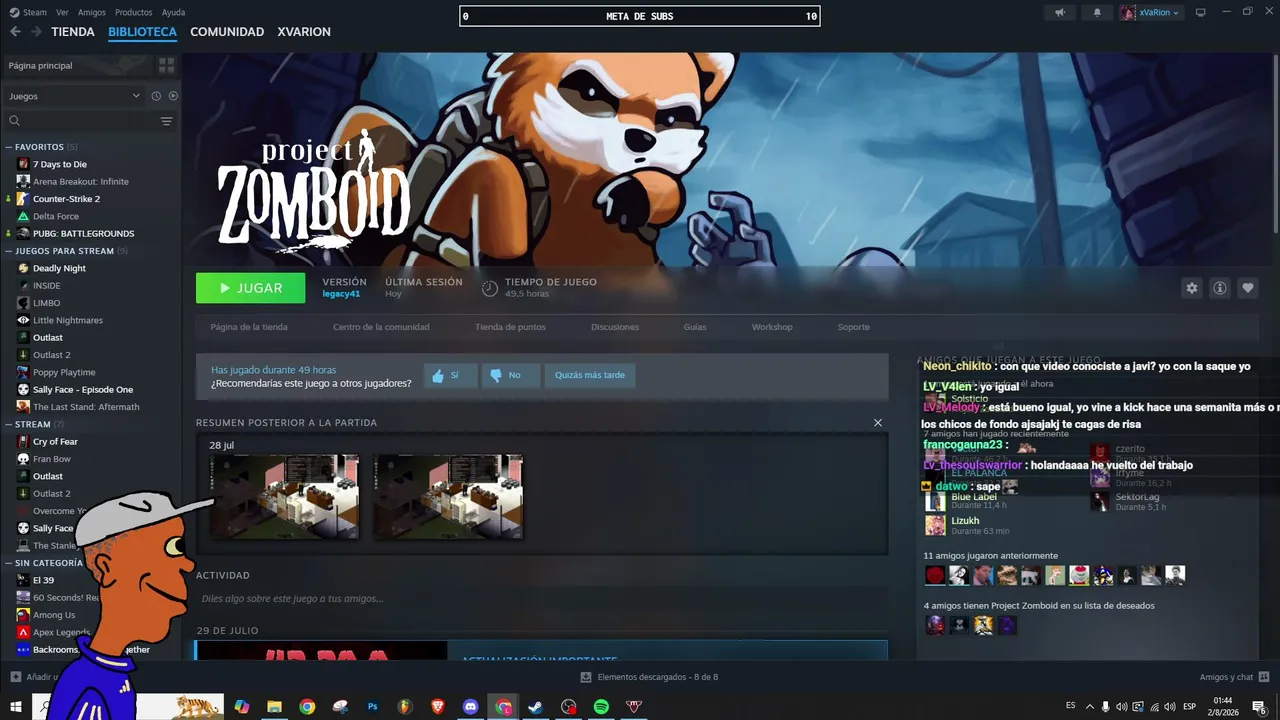Collapse the SIN CATEGORÍA category
1280x720 pixels.
(9, 563)
